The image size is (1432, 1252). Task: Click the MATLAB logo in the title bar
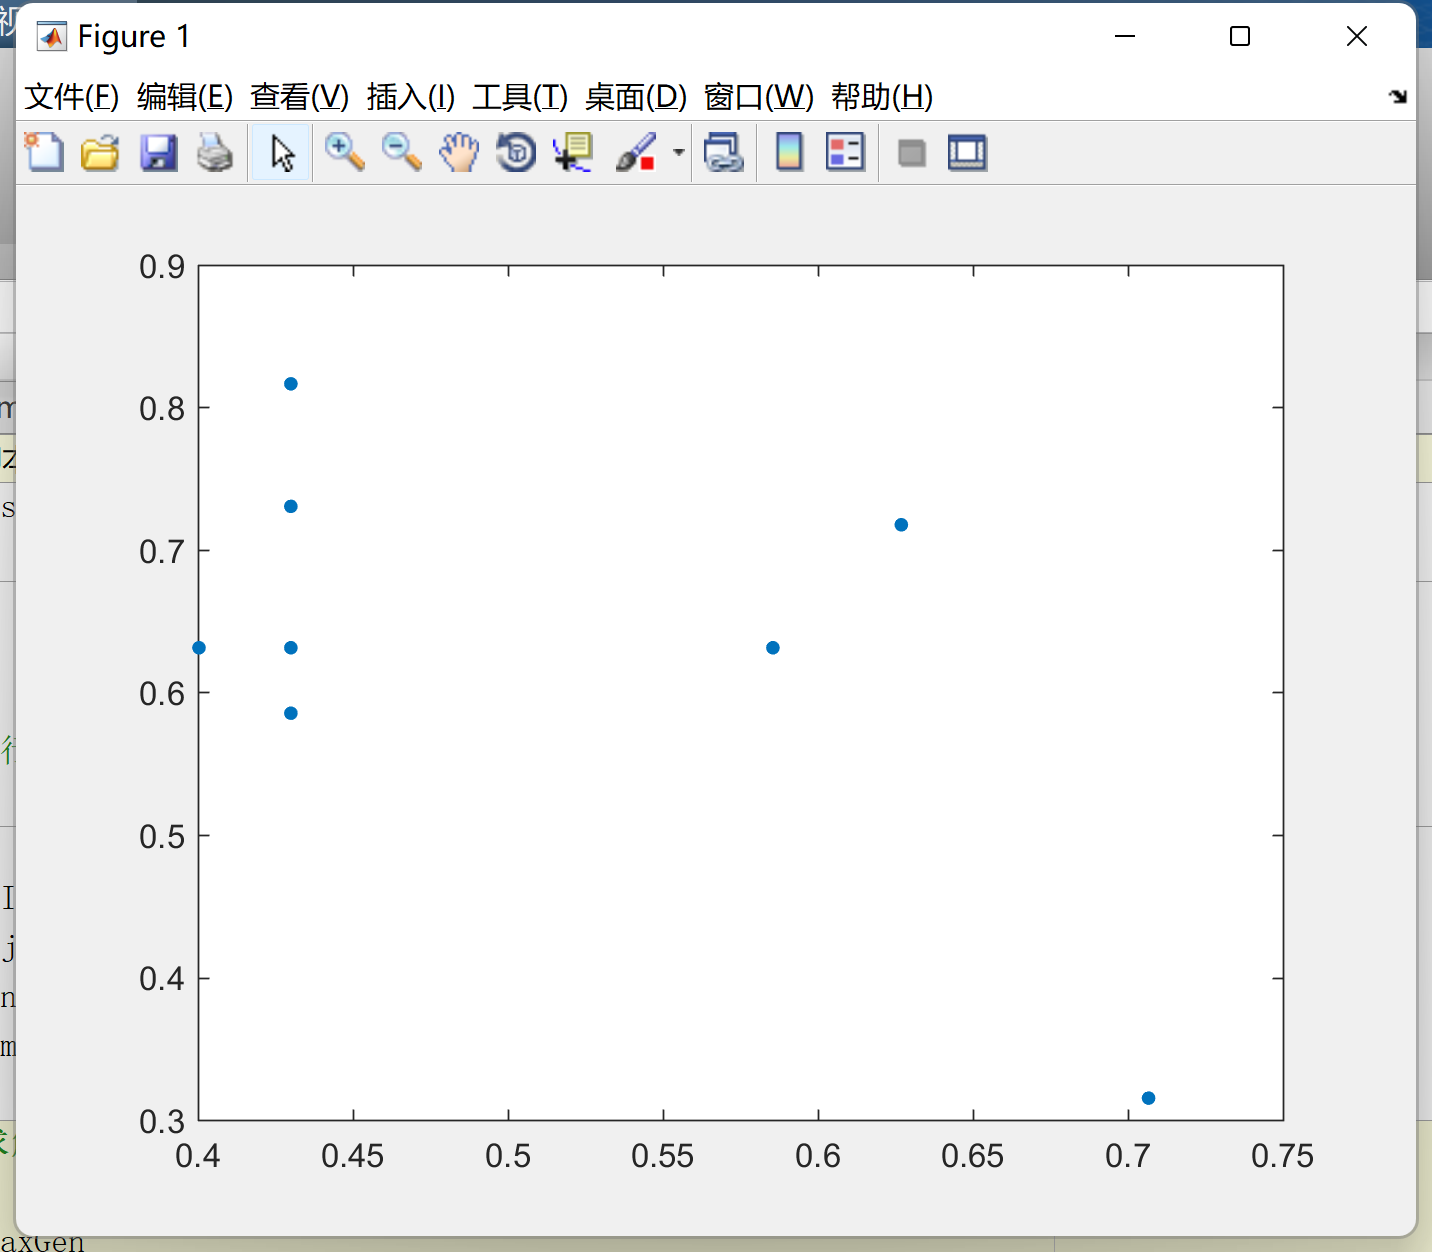(x=51, y=37)
